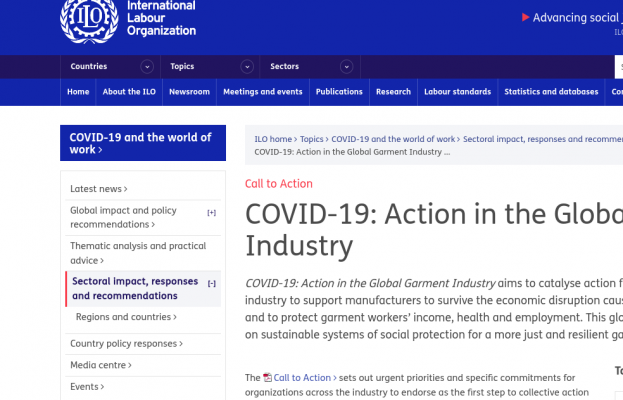Viewport: 623px width, 400px height.
Task: Click red arrow beside Advancing social banner
Action: pos(525,17)
